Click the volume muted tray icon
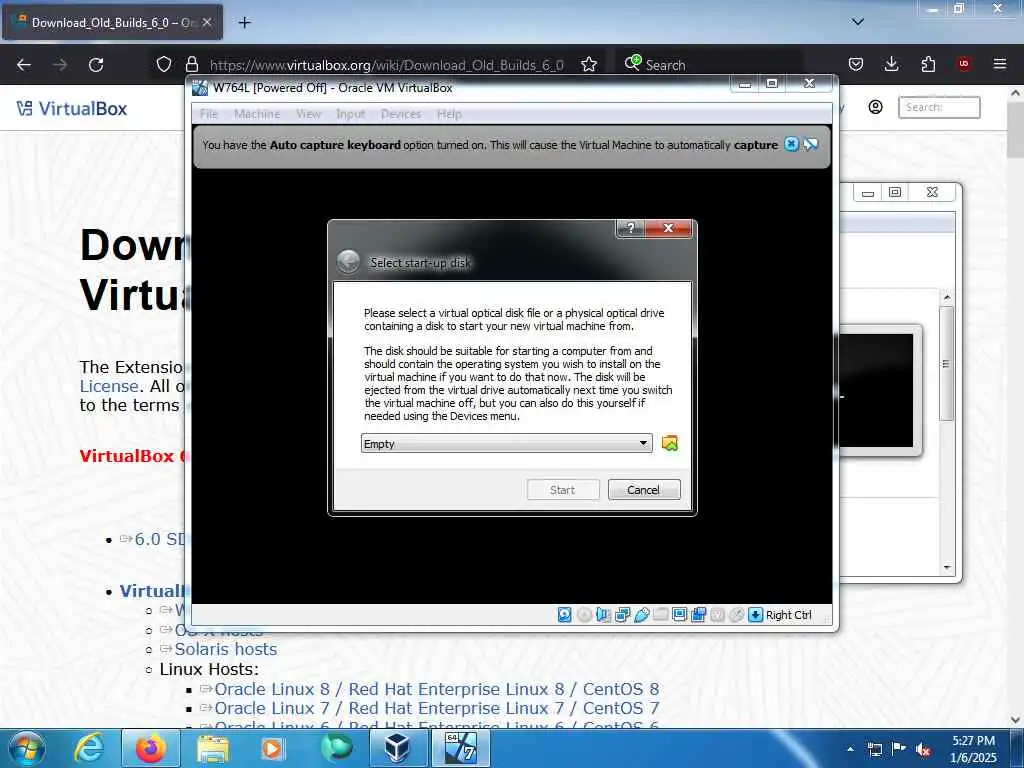The height and width of the screenshot is (768, 1024). (923, 750)
